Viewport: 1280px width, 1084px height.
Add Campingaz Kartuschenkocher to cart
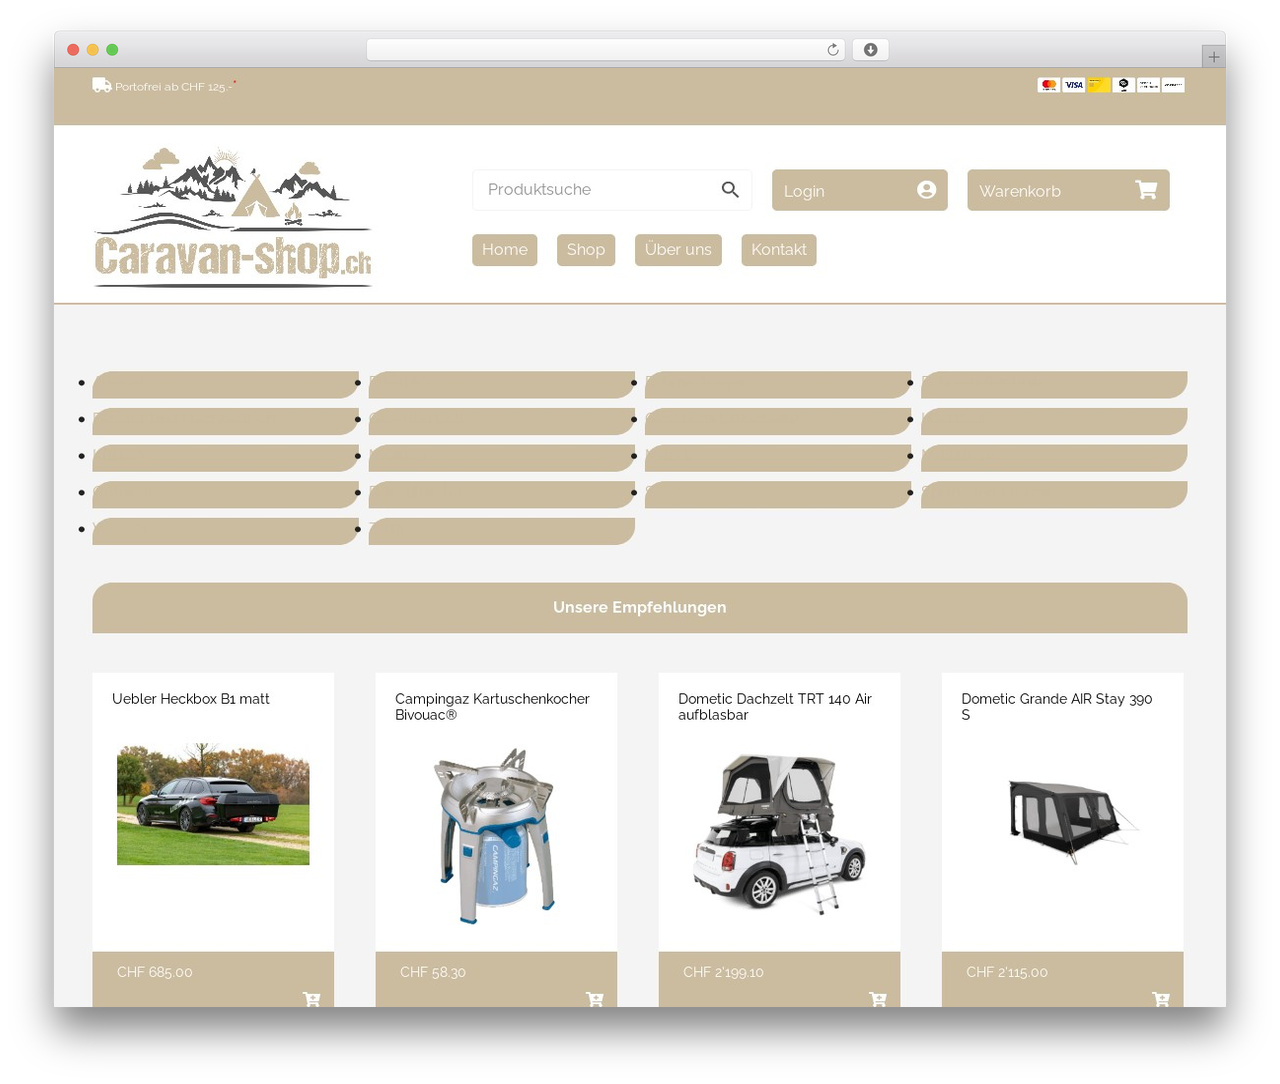(x=594, y=999)
